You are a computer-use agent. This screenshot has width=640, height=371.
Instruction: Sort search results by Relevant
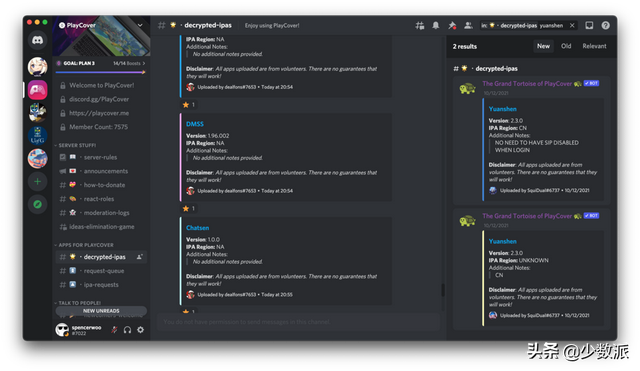(x=594, y=46)
